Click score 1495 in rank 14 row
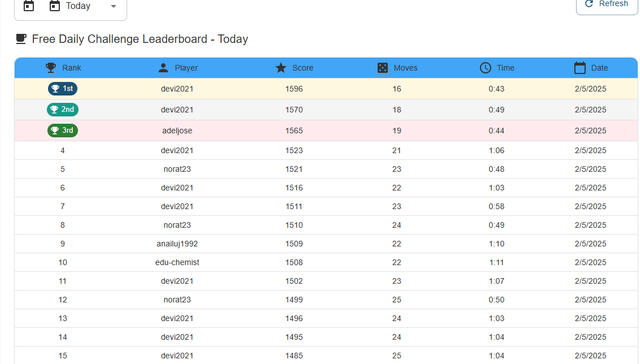640x364 pixels. coord(294,337)
